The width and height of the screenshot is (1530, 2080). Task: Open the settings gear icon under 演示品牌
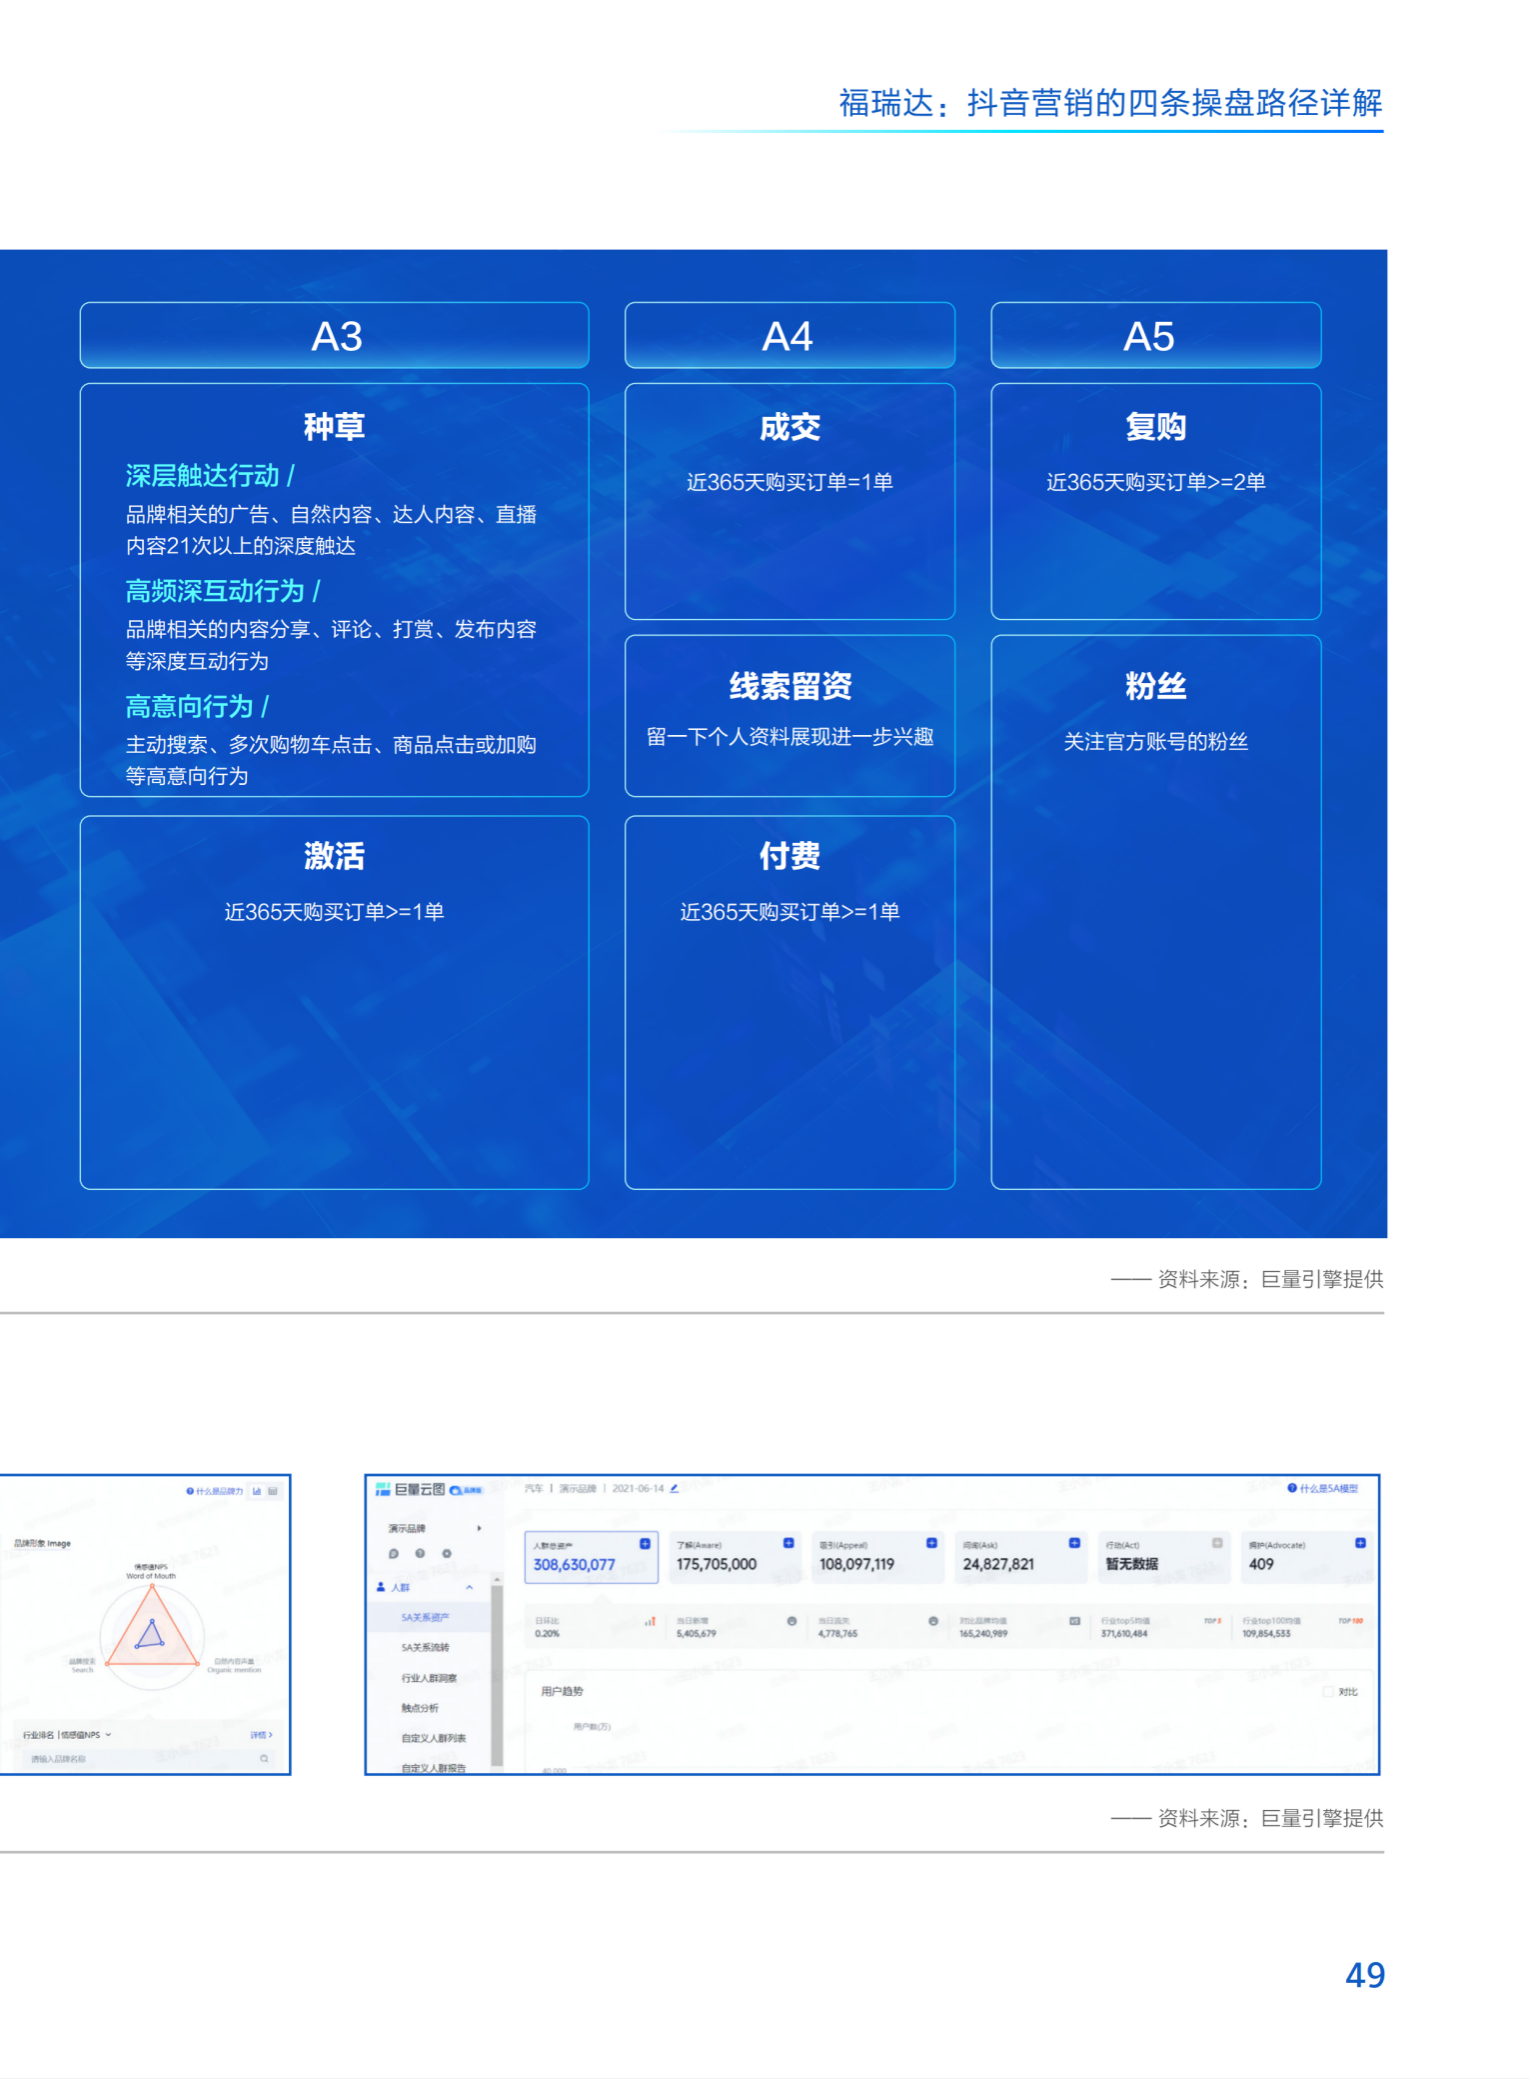click(447, 1554)
